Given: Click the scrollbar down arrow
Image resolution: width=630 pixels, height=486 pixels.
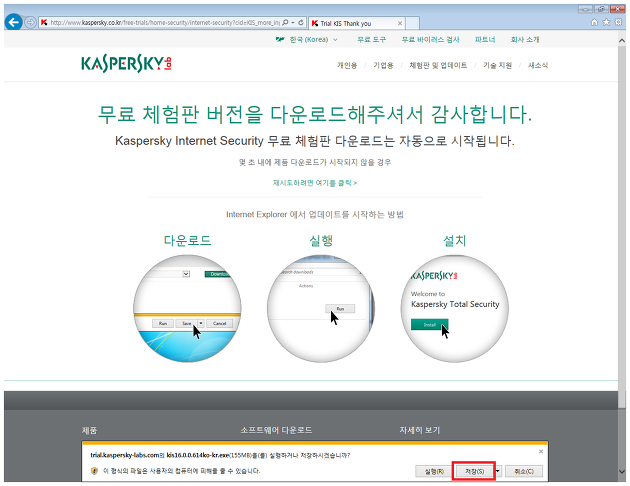Looking at the screenshot, I should click(x=622, y=472).
